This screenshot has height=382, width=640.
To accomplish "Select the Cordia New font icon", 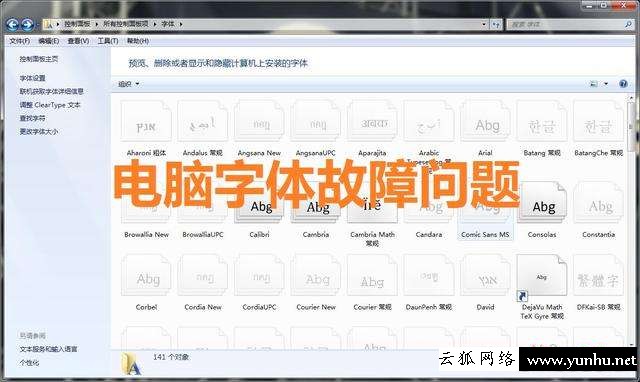I will click(x=202, y=275).
